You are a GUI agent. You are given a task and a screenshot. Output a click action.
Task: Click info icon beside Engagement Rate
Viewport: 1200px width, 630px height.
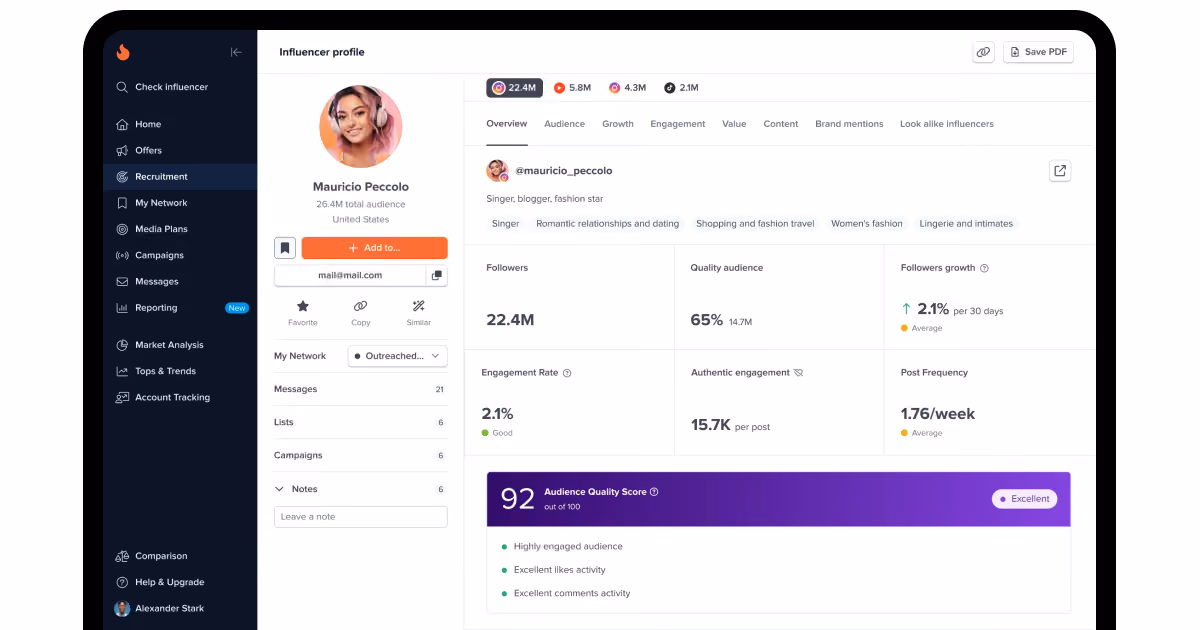(567, 373)
